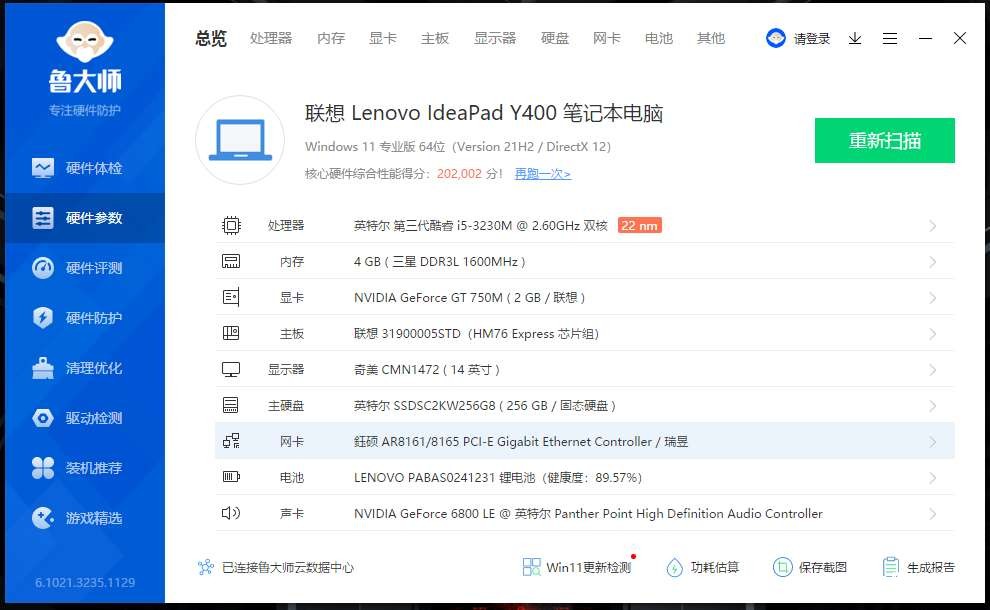Switch to the top 电池 tab
Image resolution: width=990 pixels, height=610 pixels.
[659, 39]
